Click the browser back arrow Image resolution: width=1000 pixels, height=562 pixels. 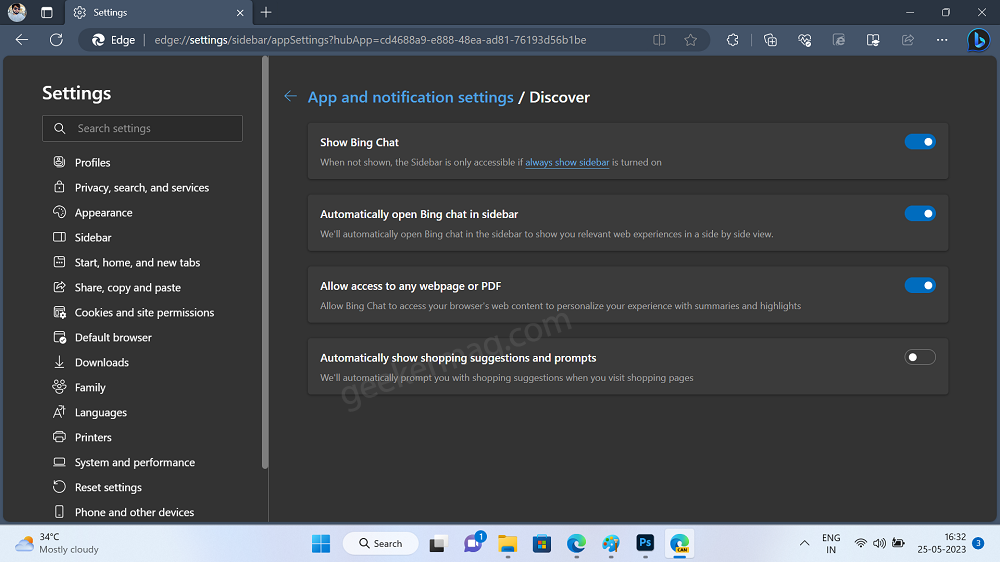[22, 40]
